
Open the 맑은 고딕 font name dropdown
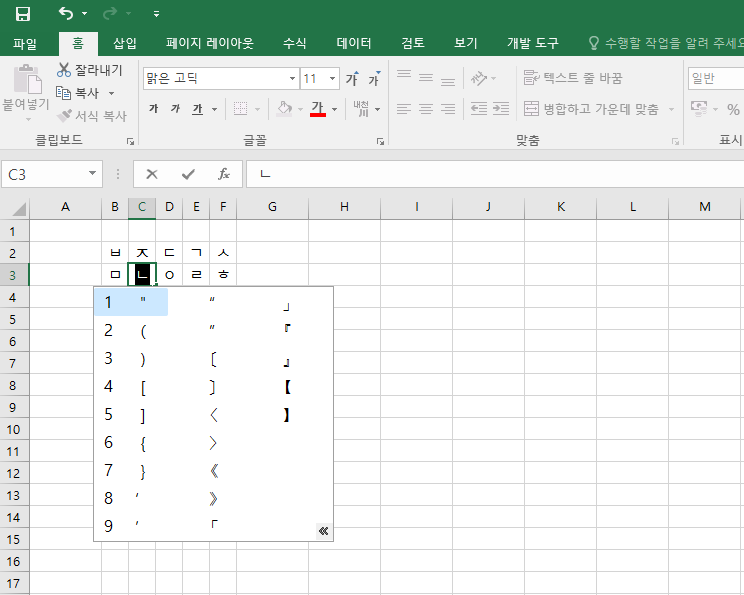point(292,78)
